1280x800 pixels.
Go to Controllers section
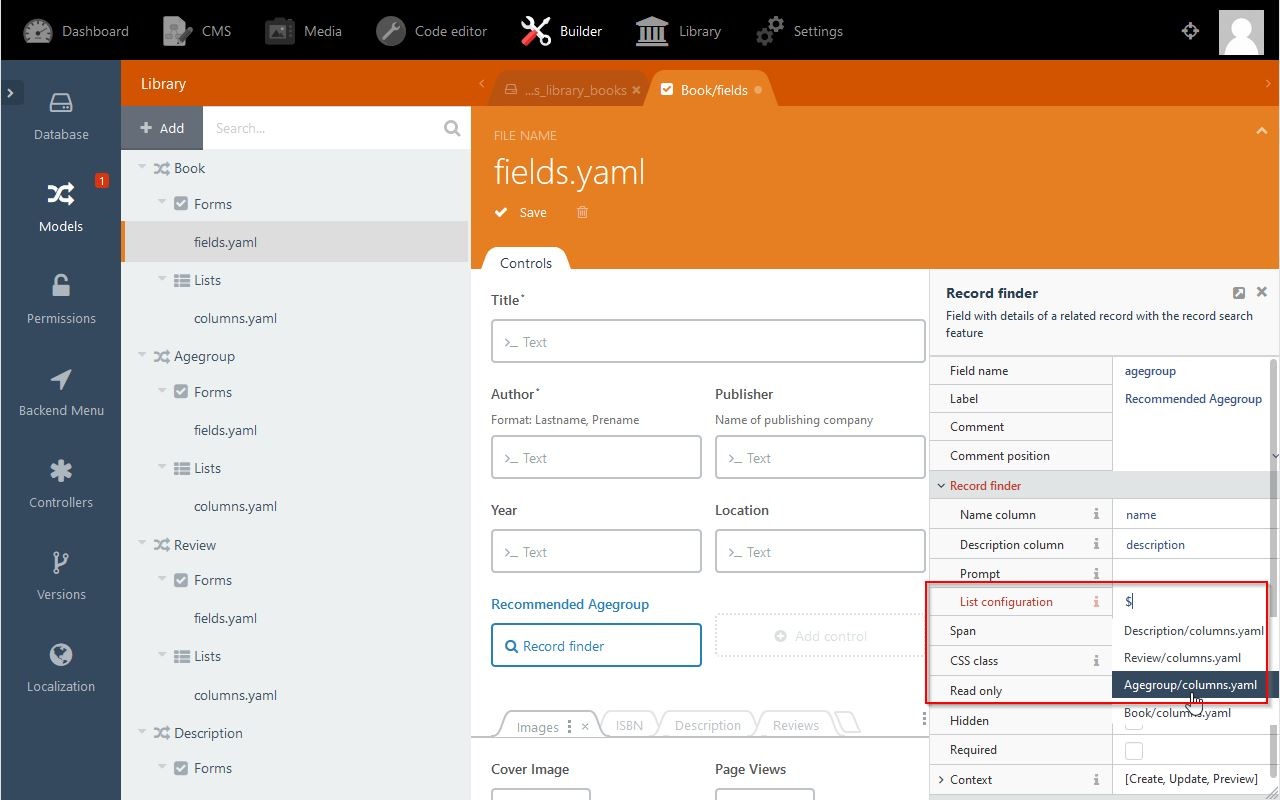point(61,484)
